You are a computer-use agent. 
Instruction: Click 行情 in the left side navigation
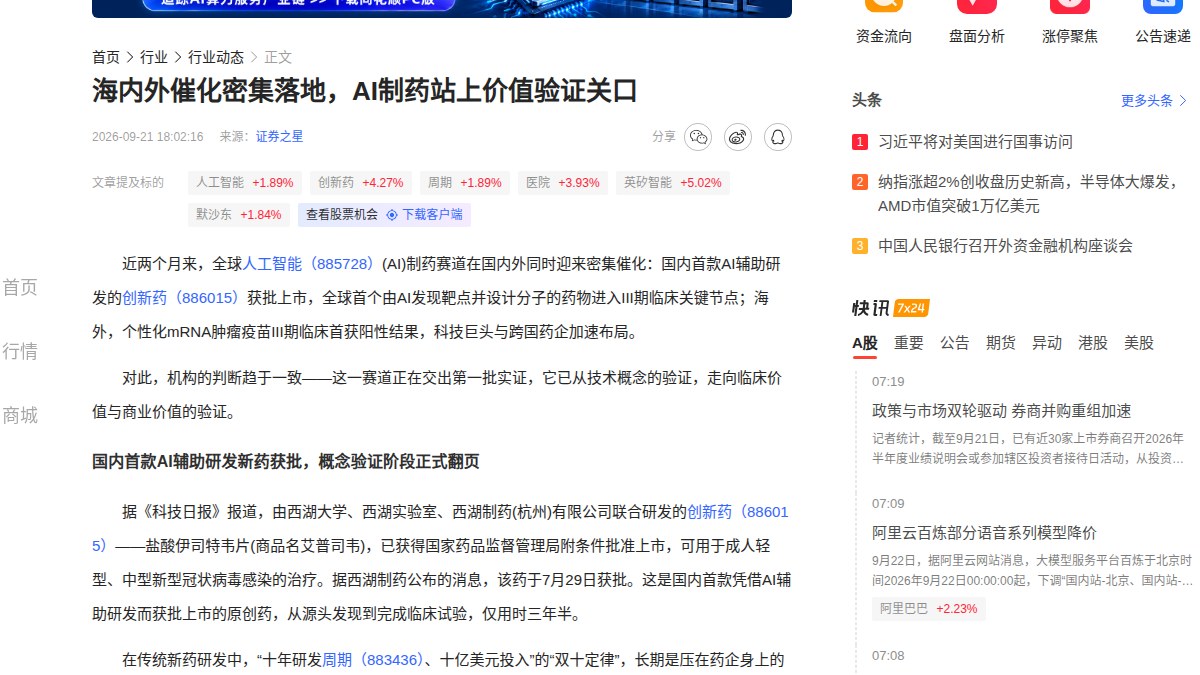tap(20, 352)
